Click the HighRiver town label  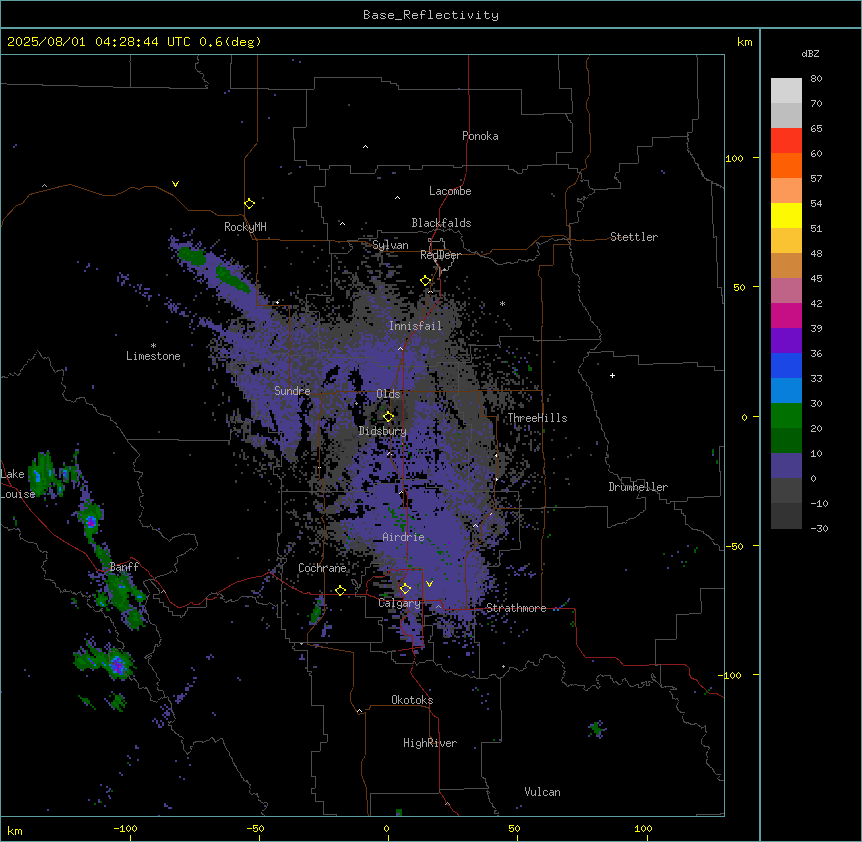coord(430,743)
